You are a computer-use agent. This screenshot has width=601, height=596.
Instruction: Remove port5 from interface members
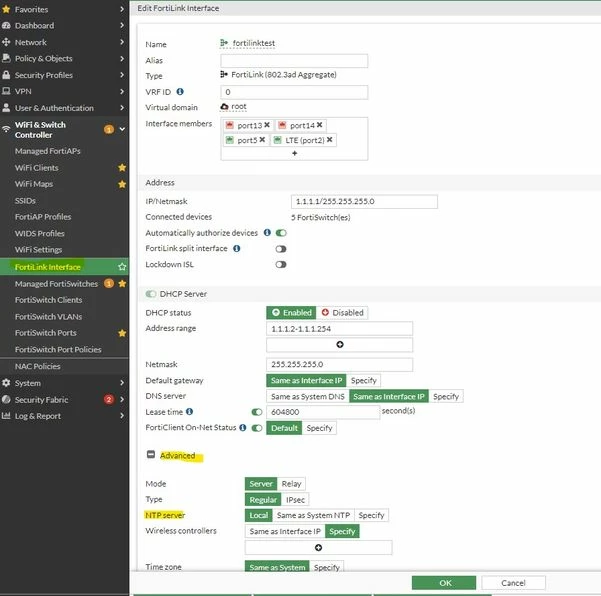click(x=262, y=140)
